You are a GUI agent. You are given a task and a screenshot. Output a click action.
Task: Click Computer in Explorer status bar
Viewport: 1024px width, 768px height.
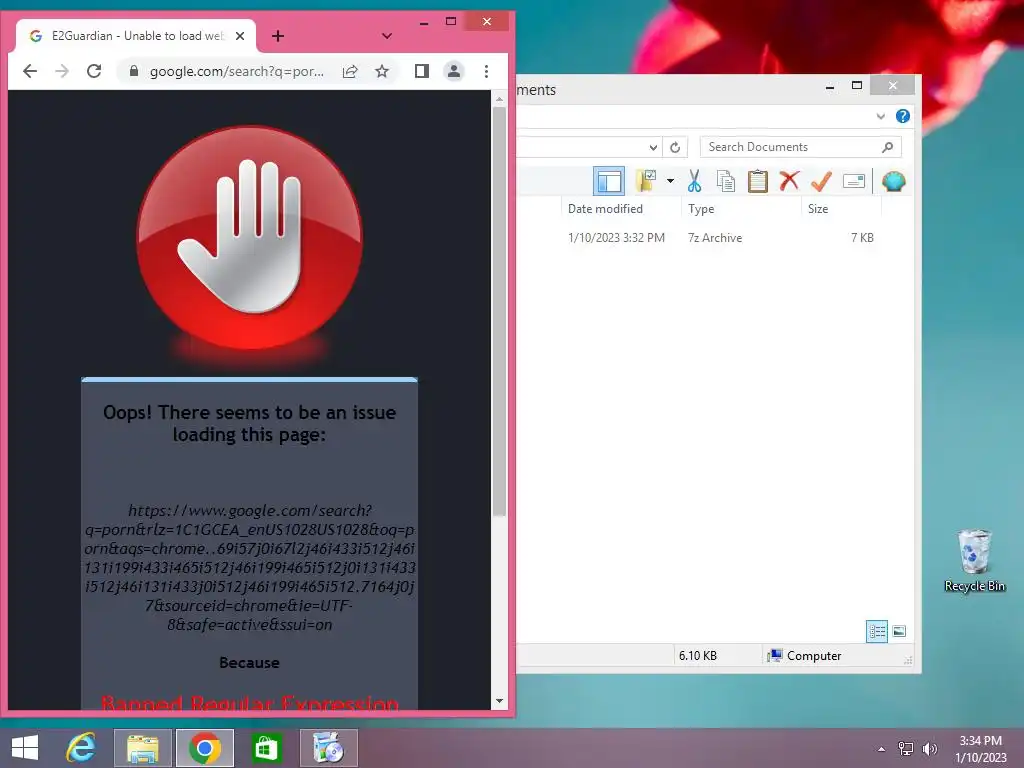805,656
